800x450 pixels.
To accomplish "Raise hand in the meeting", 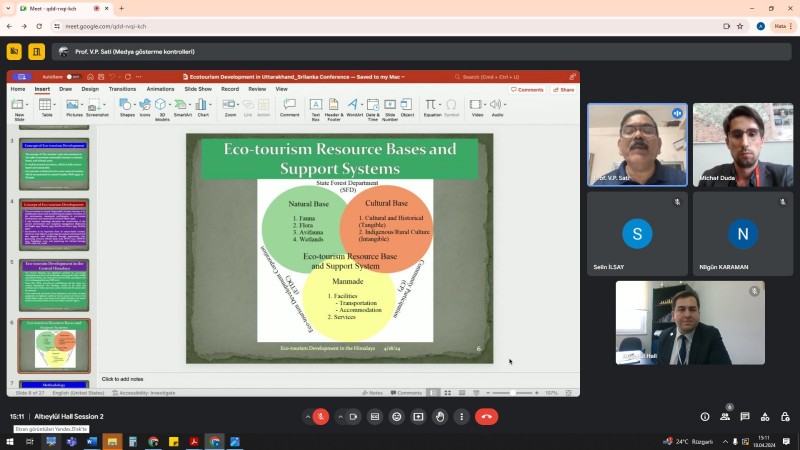I will (x=440, y=416).
